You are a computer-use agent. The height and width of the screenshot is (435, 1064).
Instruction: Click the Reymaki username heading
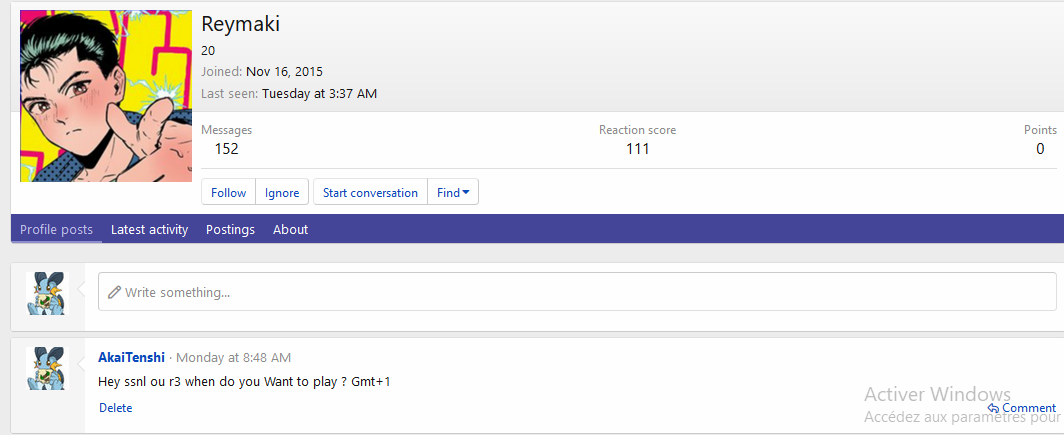coord(241,24)
